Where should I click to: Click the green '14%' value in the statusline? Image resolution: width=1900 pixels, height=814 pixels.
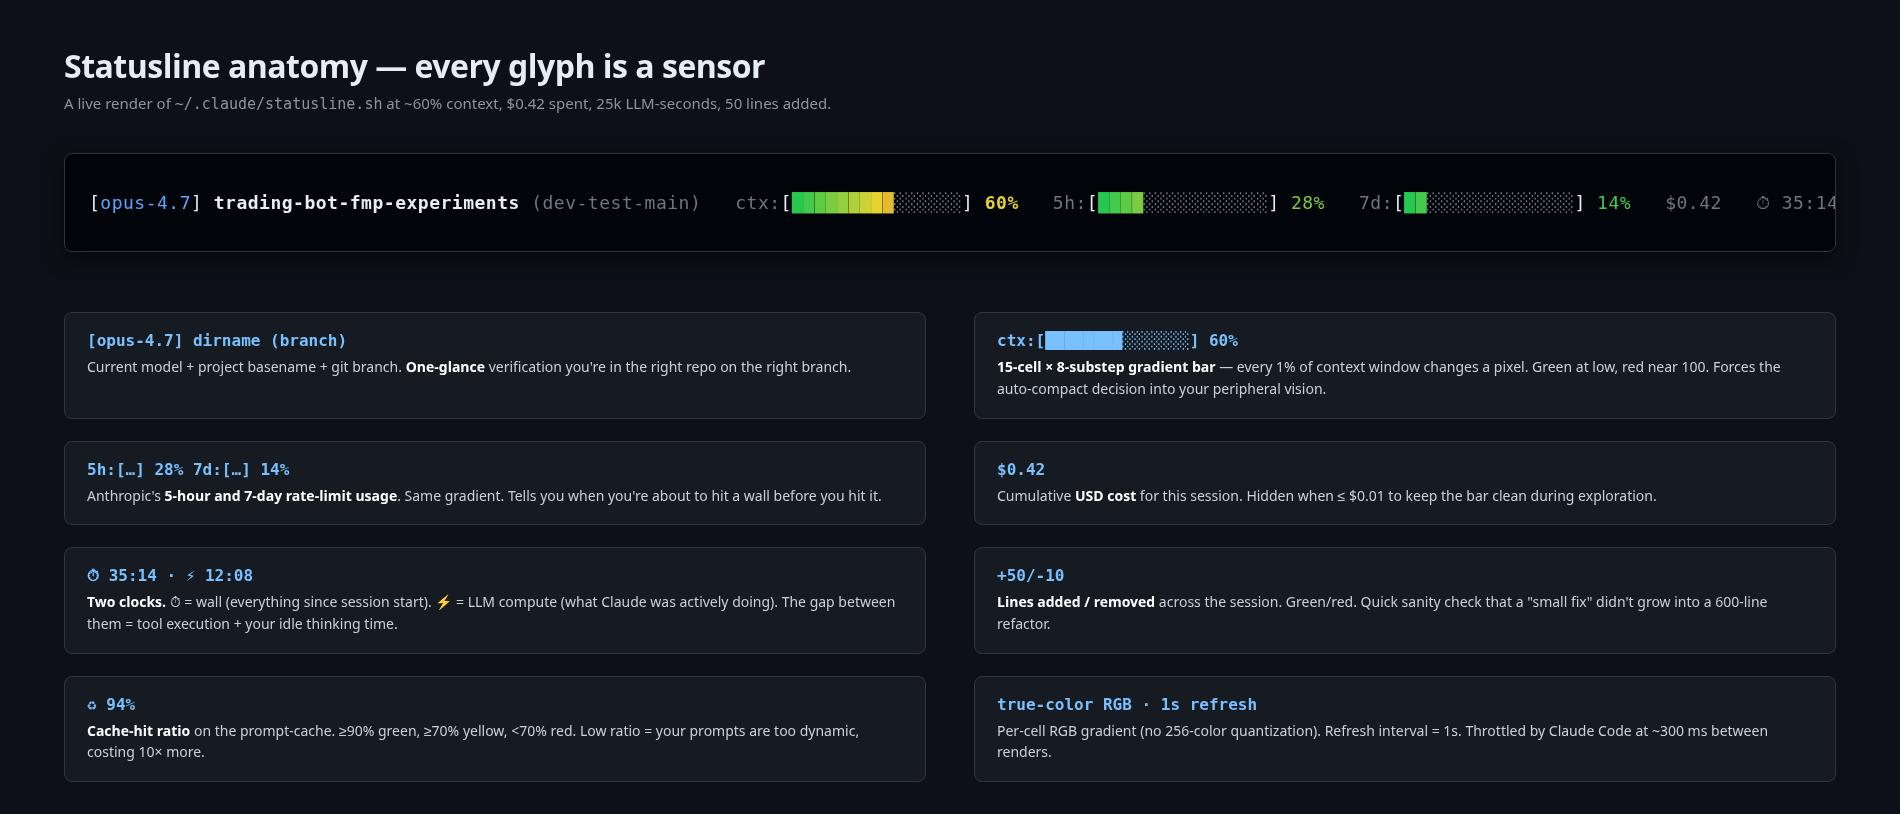point(1614,203)
